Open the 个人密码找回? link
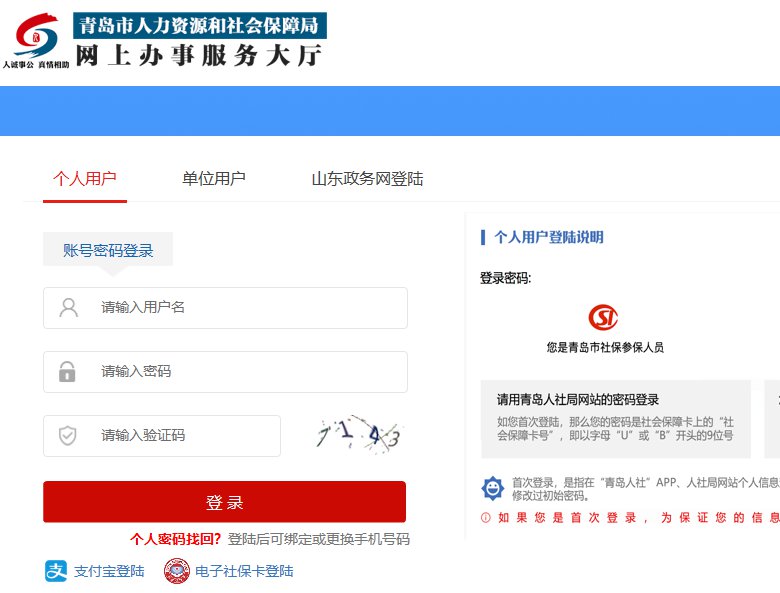780x593 pixels. click(x=175, y=539)
